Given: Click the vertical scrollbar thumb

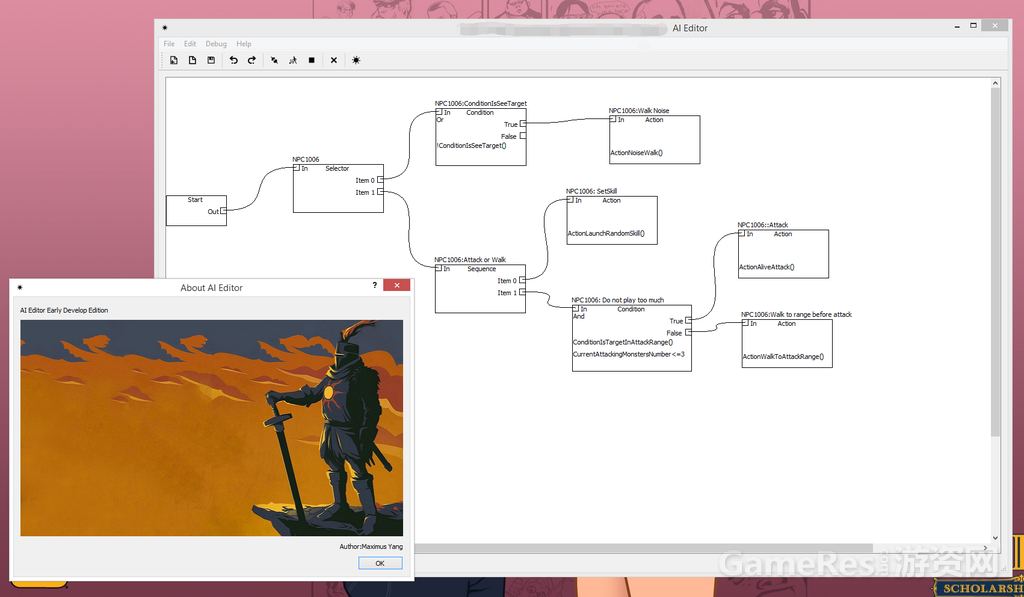Looking at the screenshot, I should (x=995, y=262).
